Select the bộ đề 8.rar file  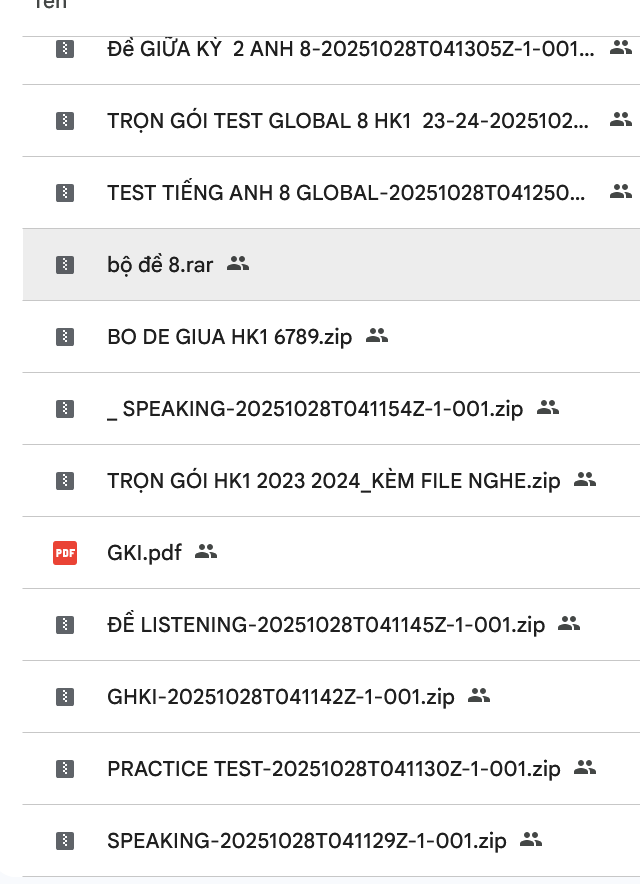160,266
